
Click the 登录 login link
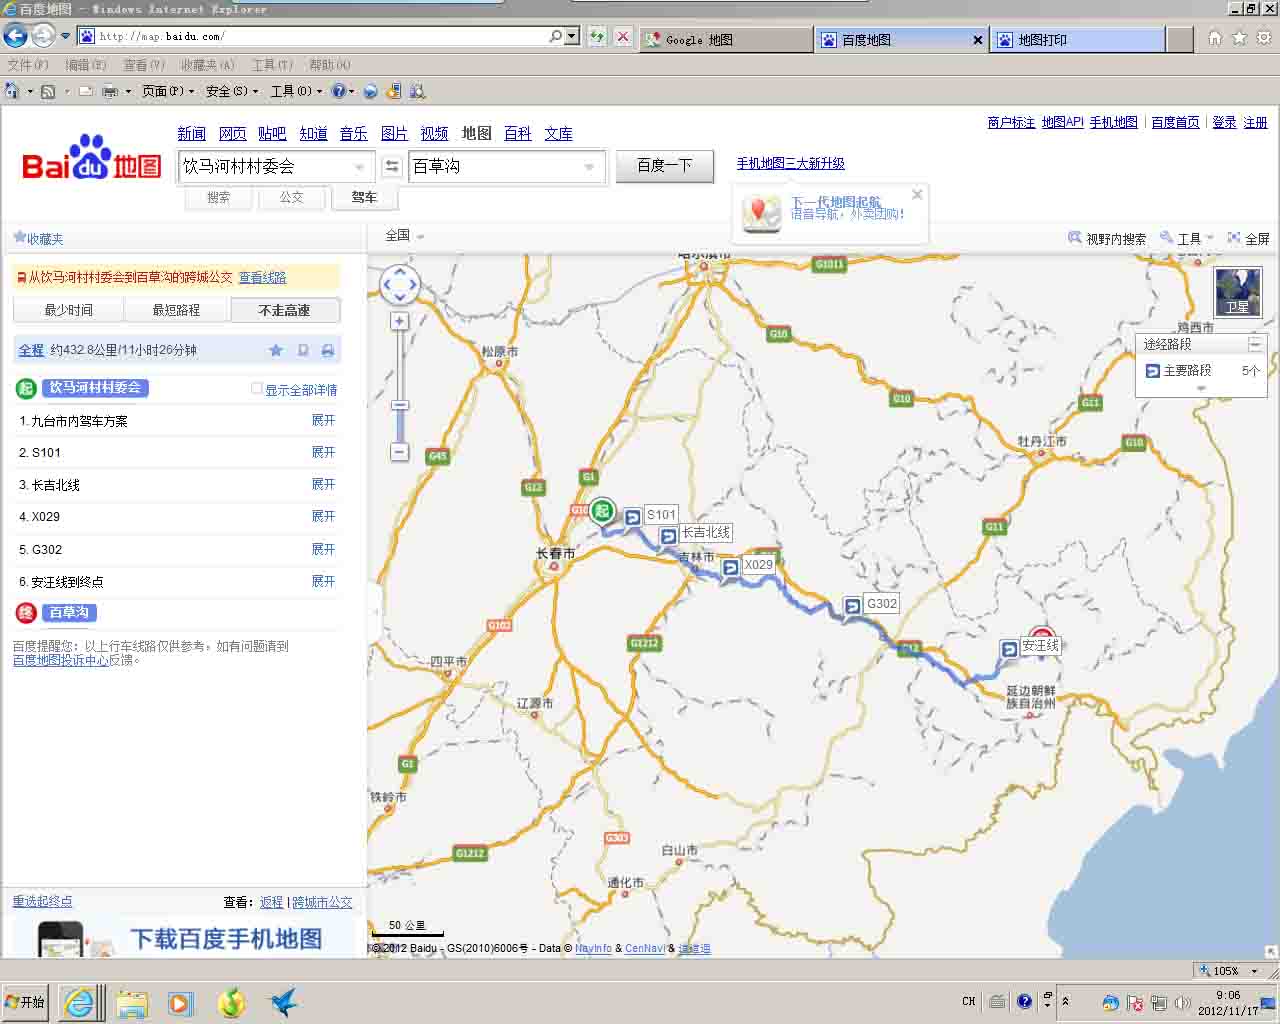coord(1224,122)
